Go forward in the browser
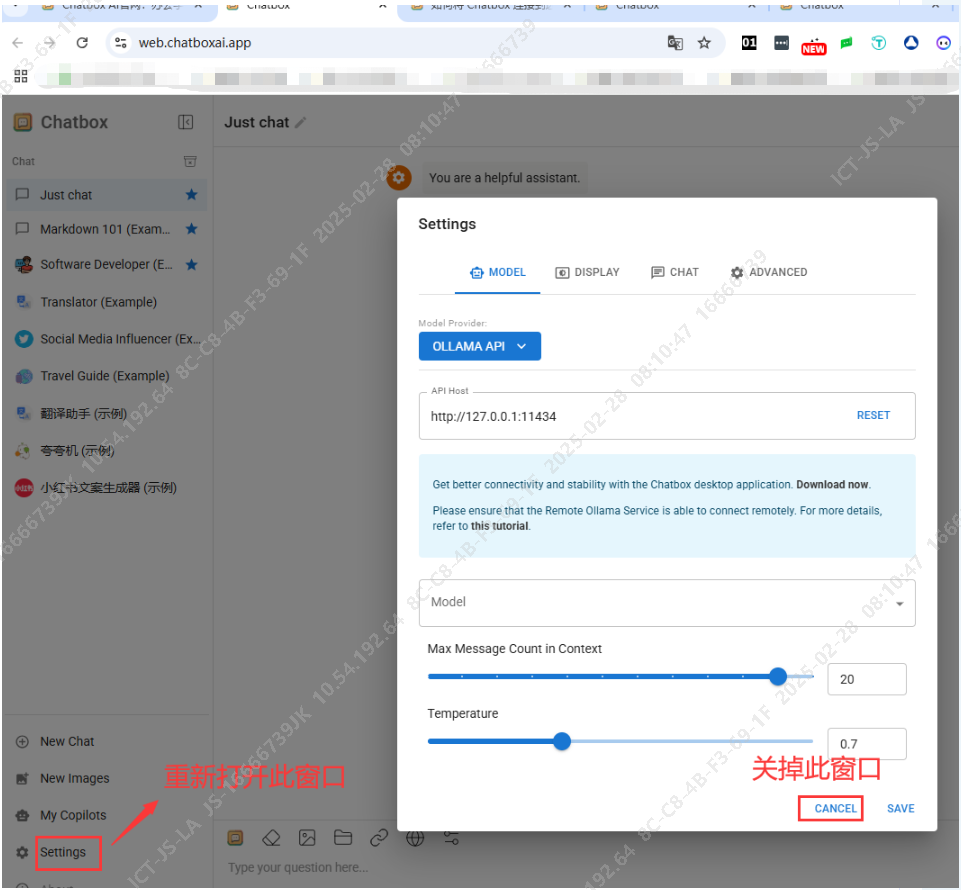 pos(50,43)
